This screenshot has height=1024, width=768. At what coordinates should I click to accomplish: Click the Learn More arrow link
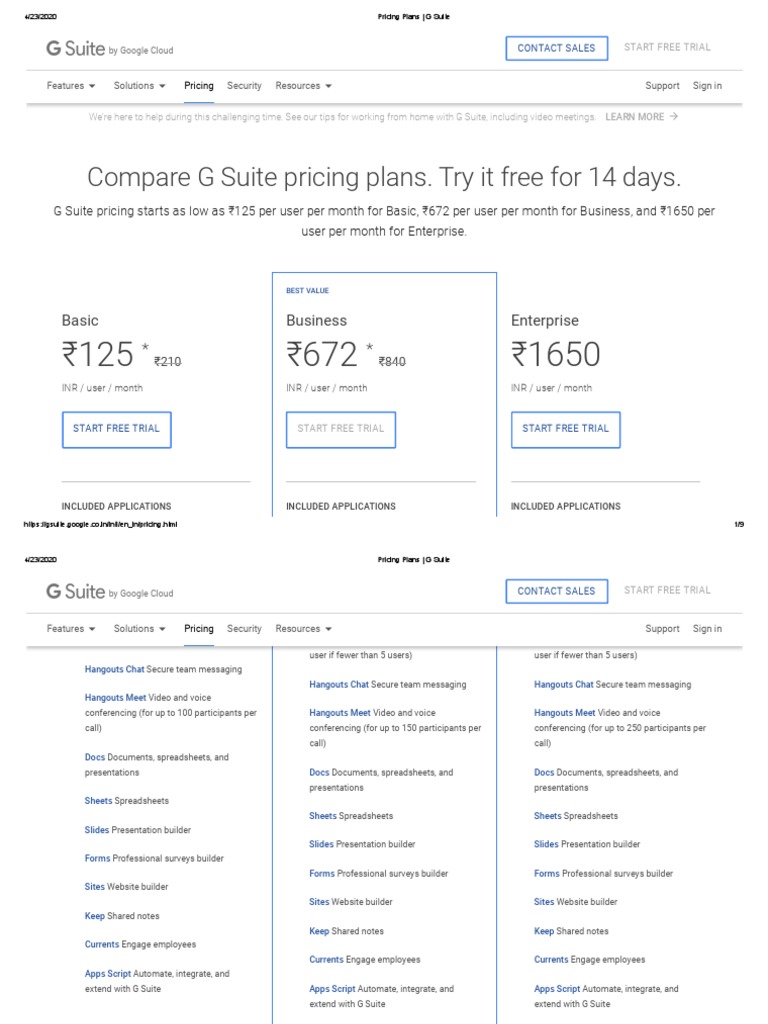(x=642, y=117)
